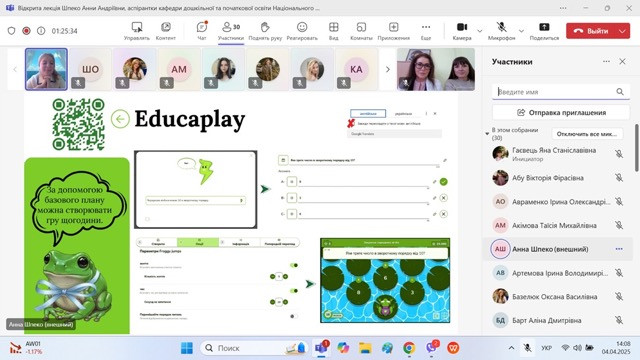Click the 'Введите имя' search field
Viewport: 640px width, 360px height.
(x=561, y=92)
